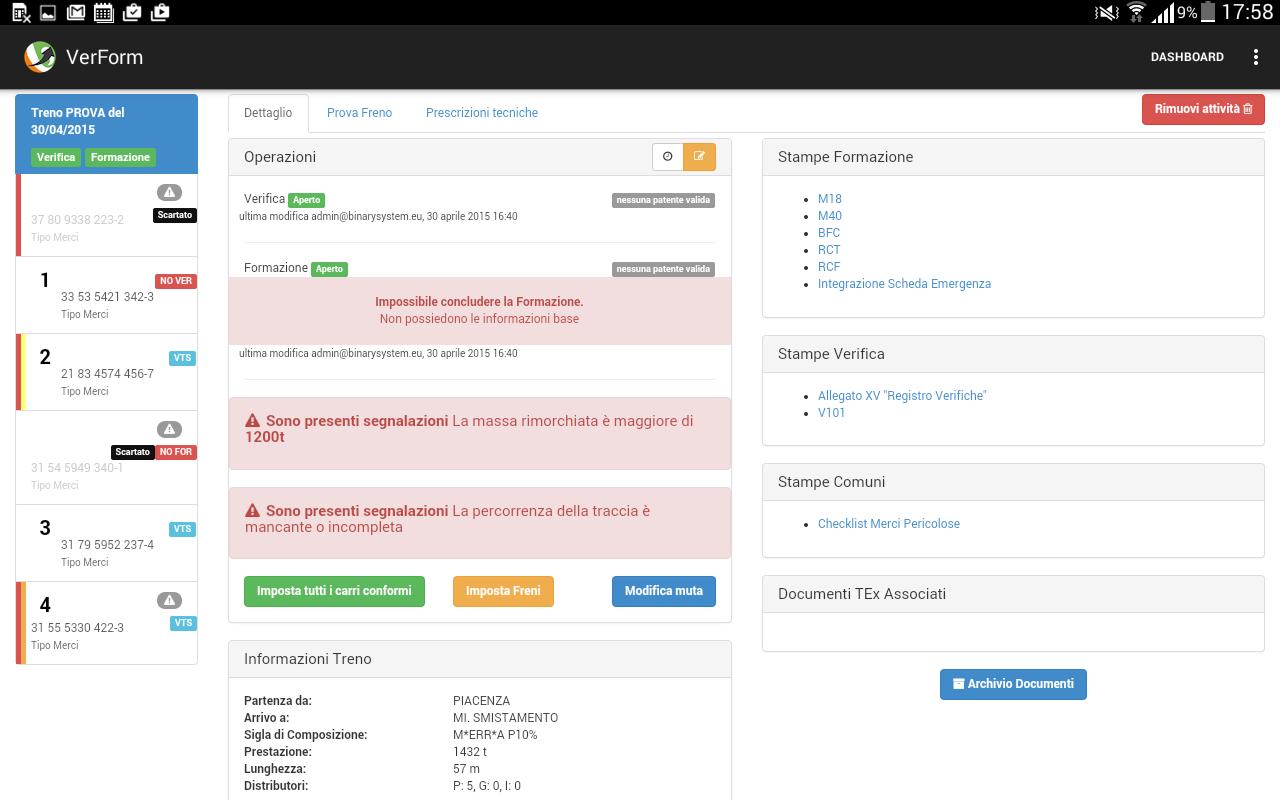
Task: Open Integrazione Scheda Emergenza link
Action: point(904,284)
